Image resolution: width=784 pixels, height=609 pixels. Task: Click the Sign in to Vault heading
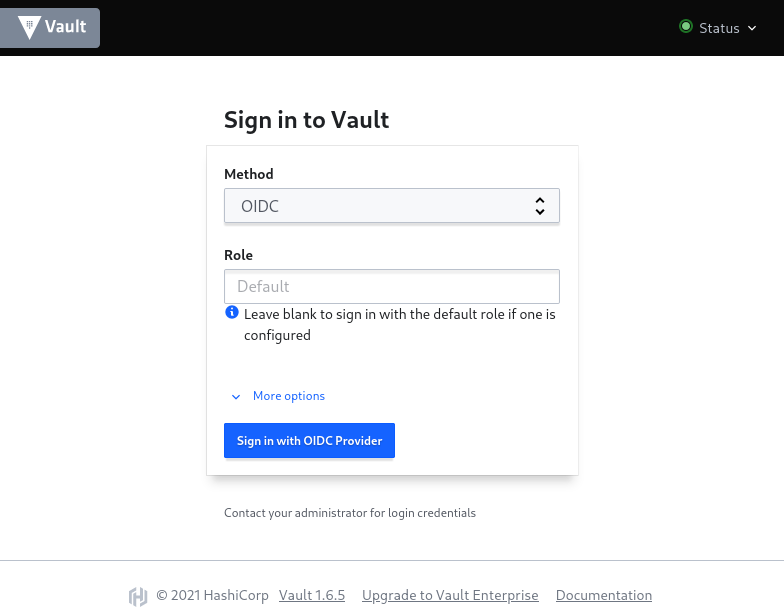tap(306, 120)
